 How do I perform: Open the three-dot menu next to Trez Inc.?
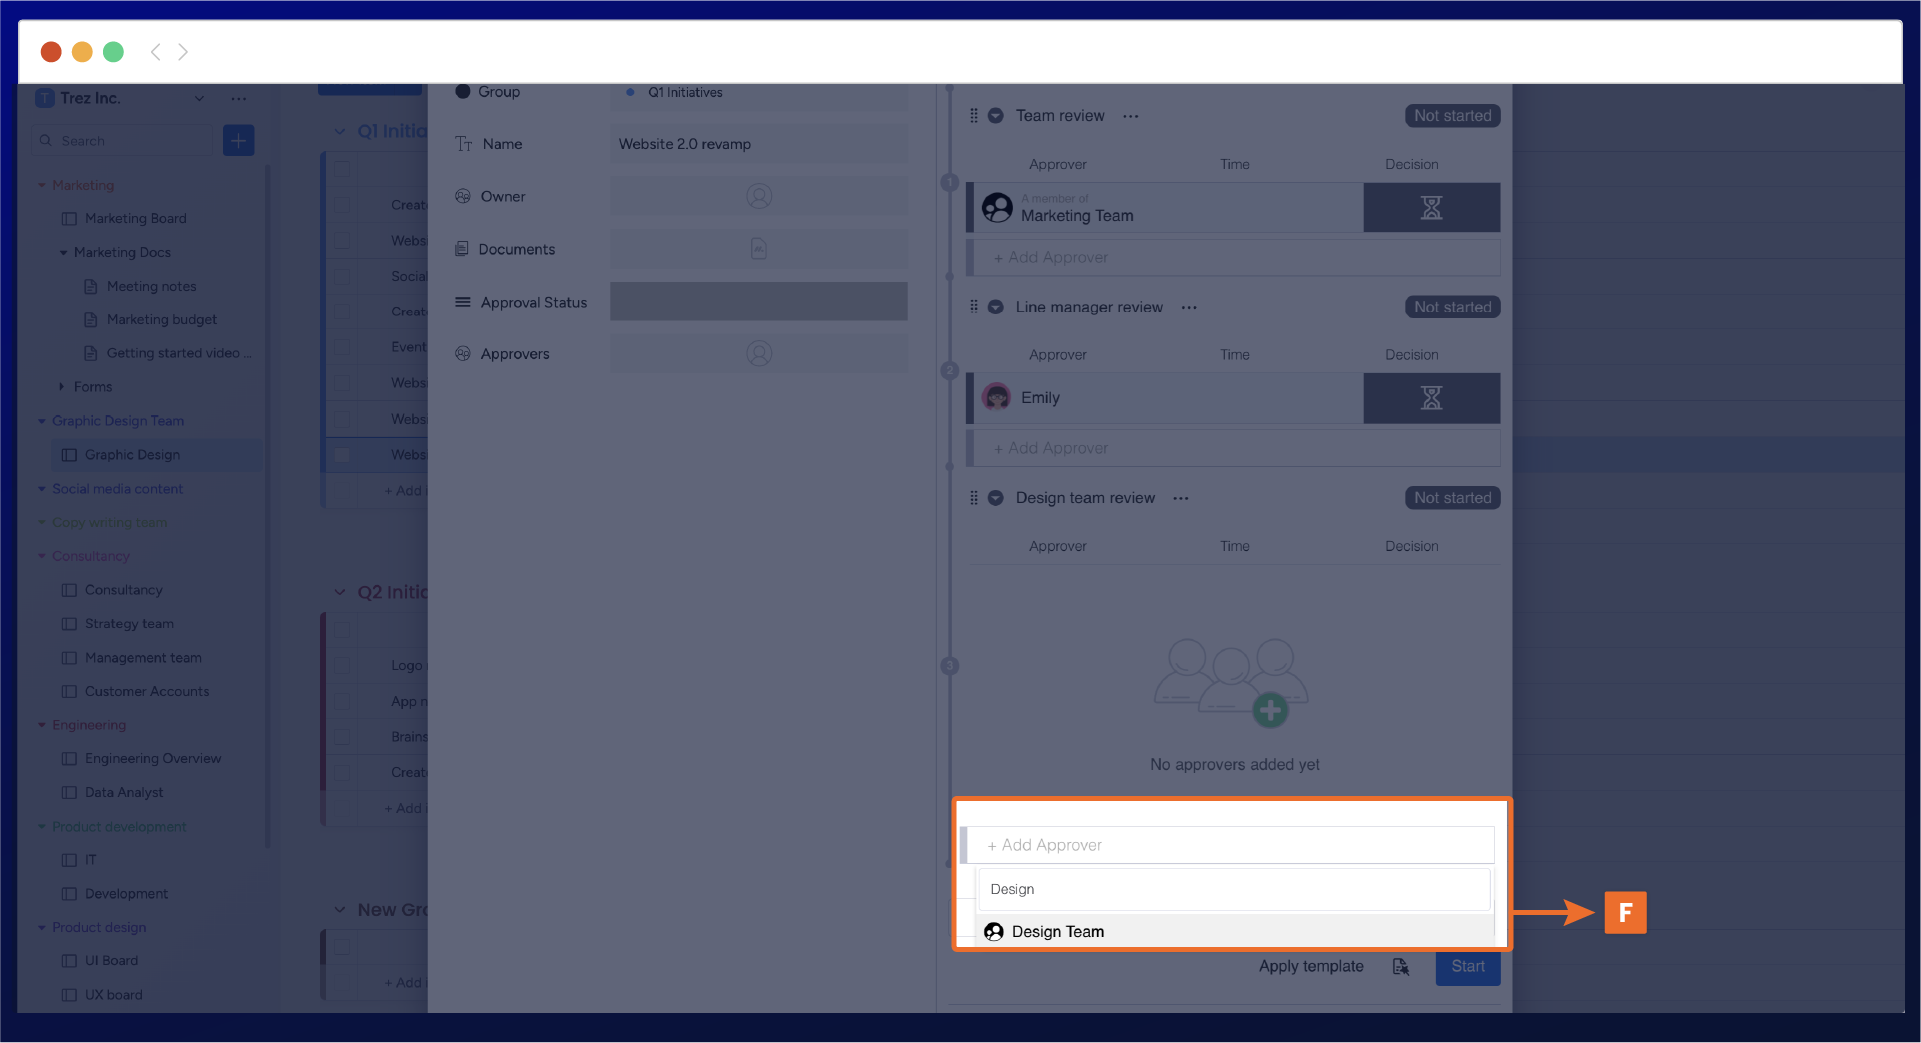(238, 98)
